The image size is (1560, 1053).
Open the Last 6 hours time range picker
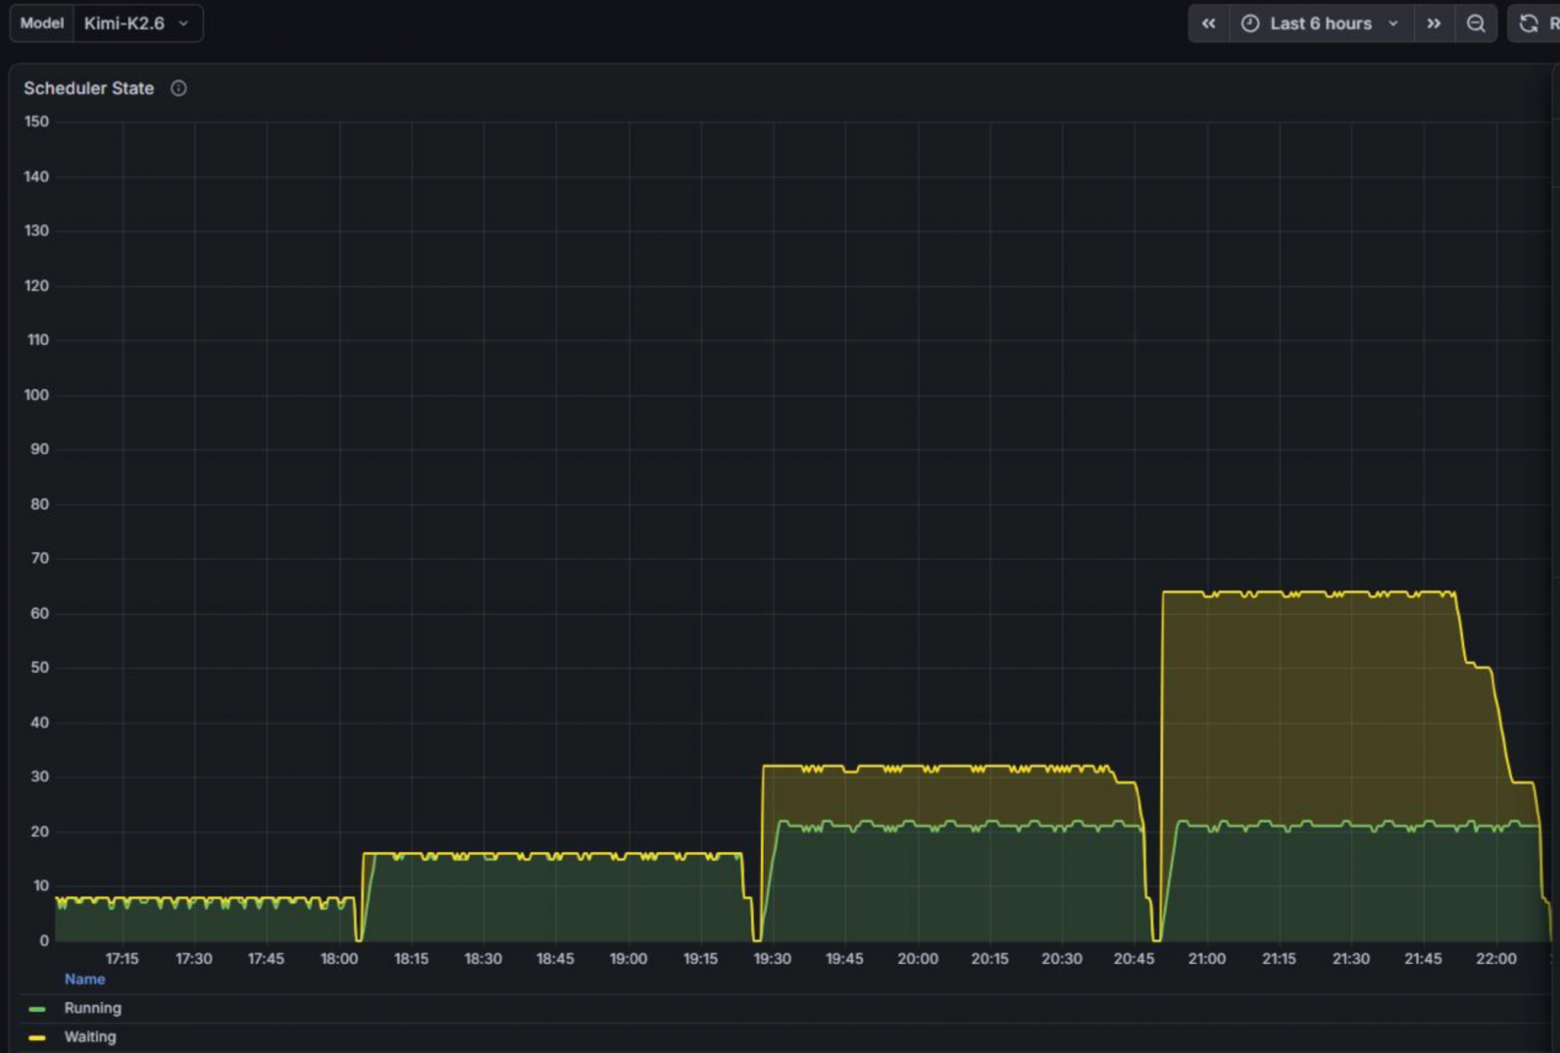tap(1320, 24)
